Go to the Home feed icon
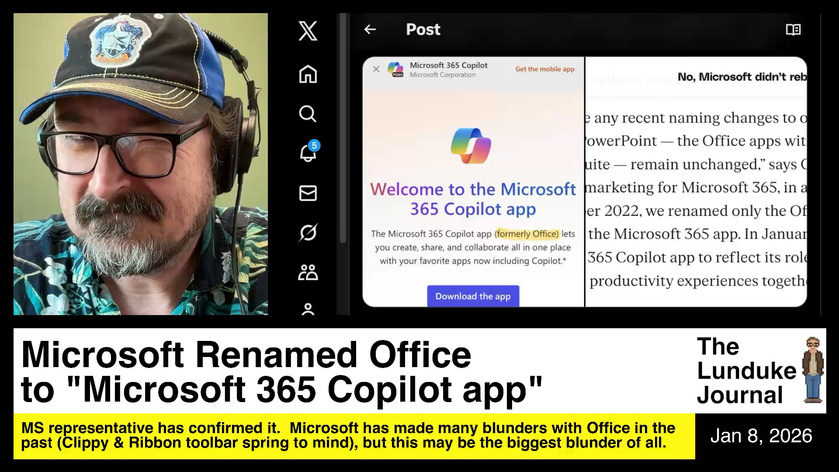Screen dimensions: 839x472 (x=308, y=74)
